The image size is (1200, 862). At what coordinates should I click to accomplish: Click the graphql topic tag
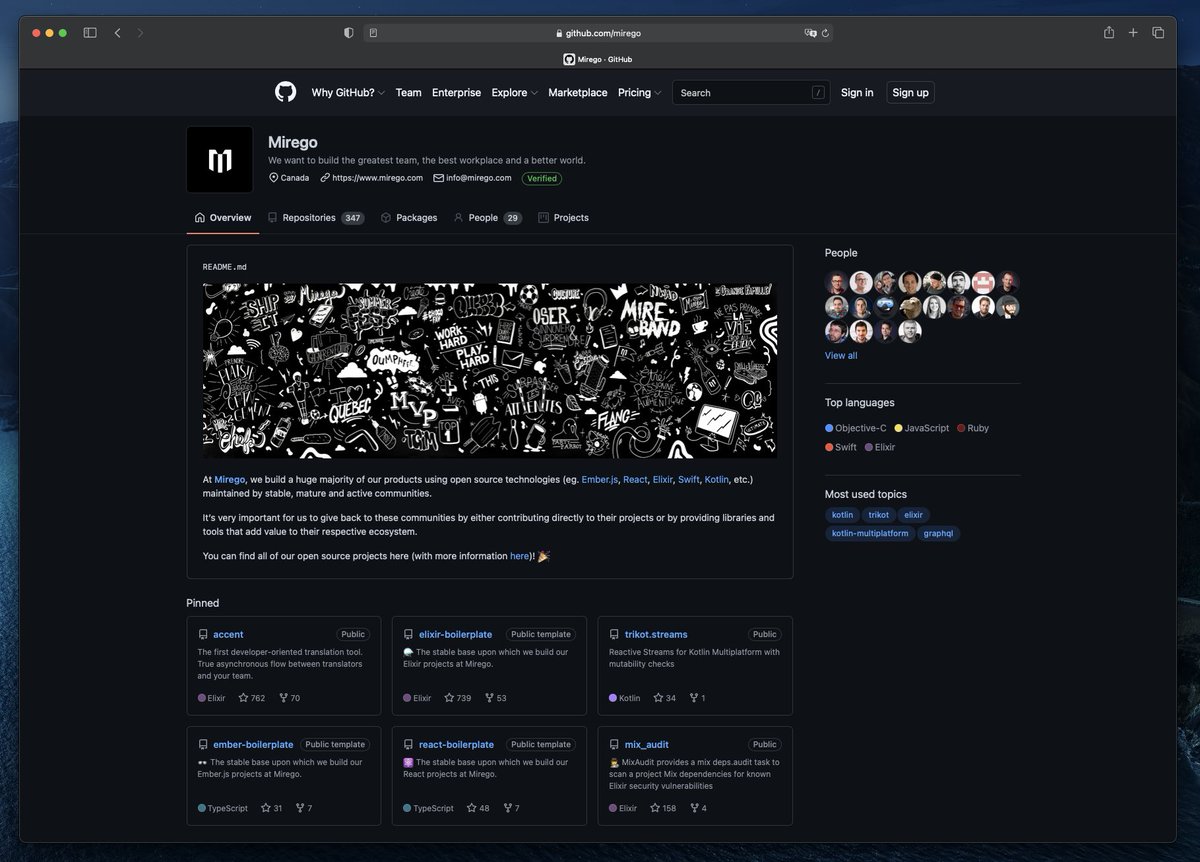[938, 534]
